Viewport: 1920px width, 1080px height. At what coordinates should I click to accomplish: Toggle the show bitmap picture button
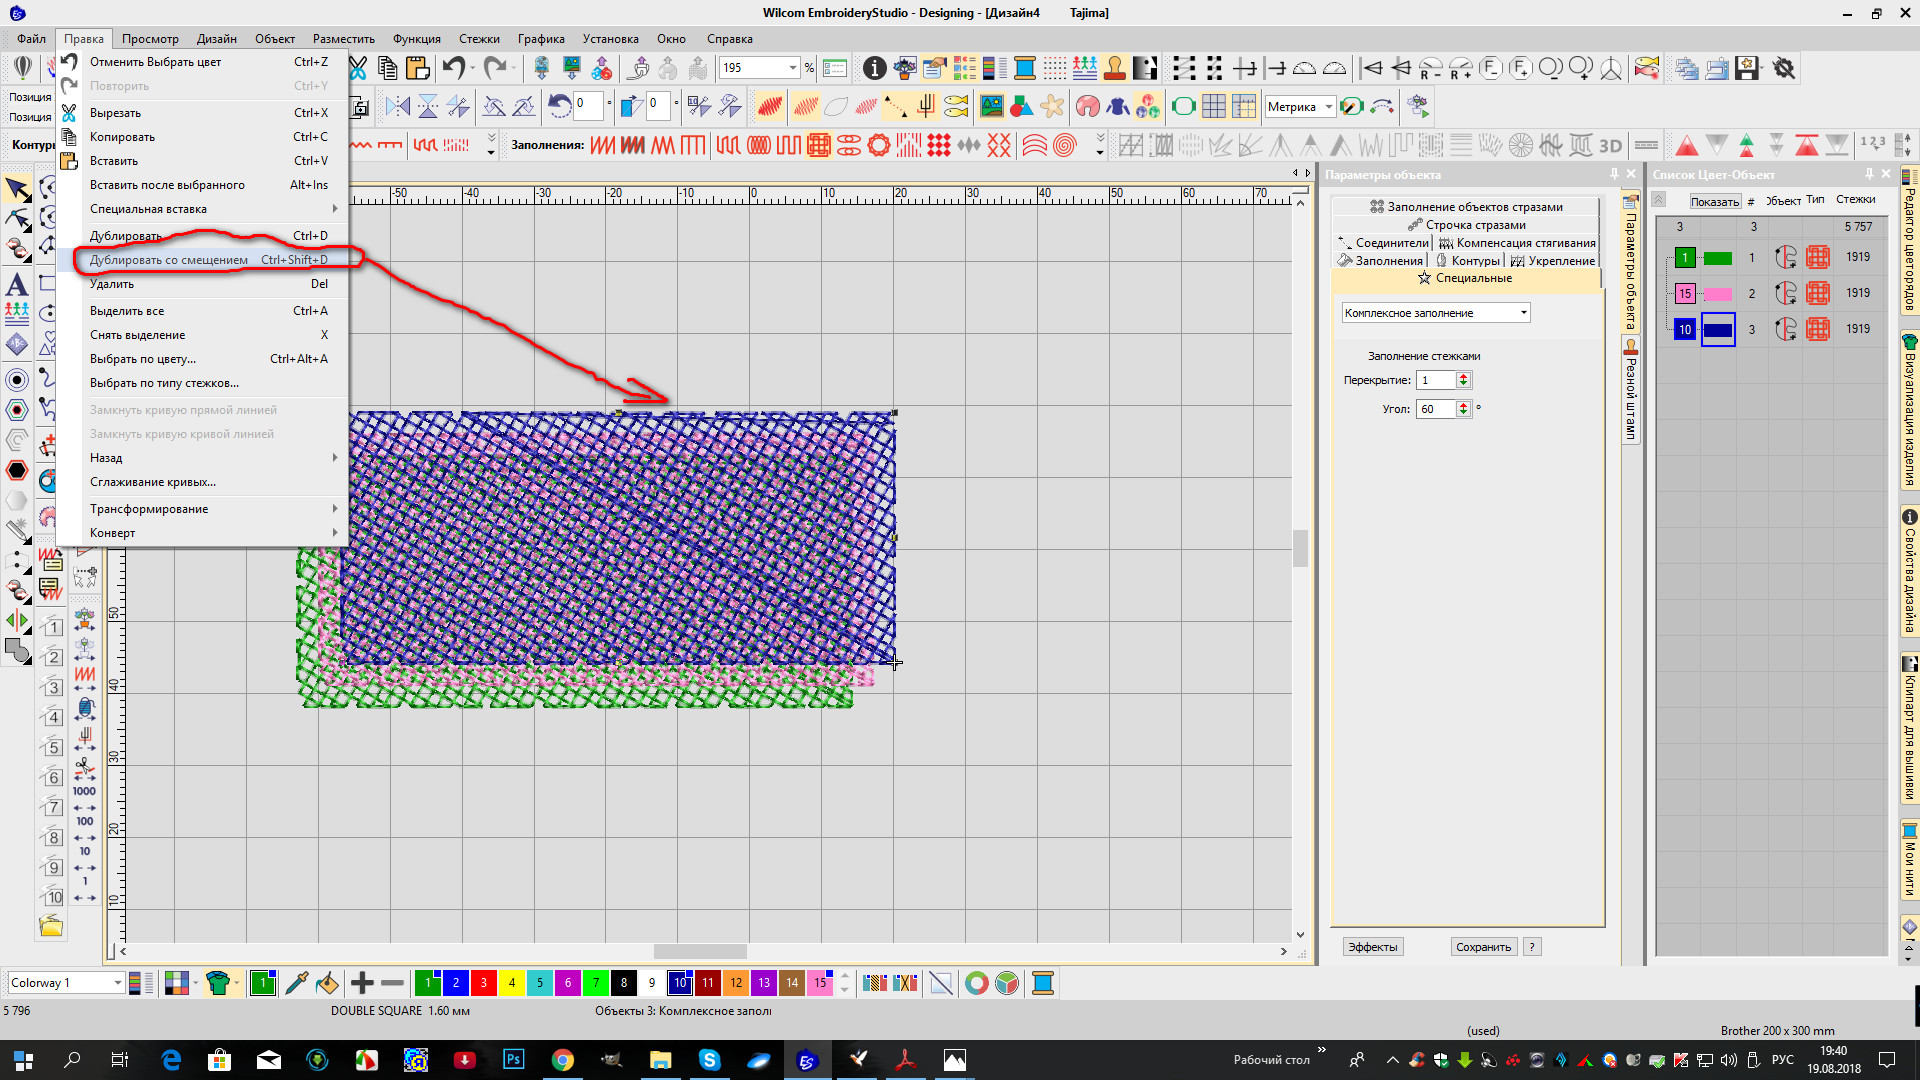(x=991, y=106)
